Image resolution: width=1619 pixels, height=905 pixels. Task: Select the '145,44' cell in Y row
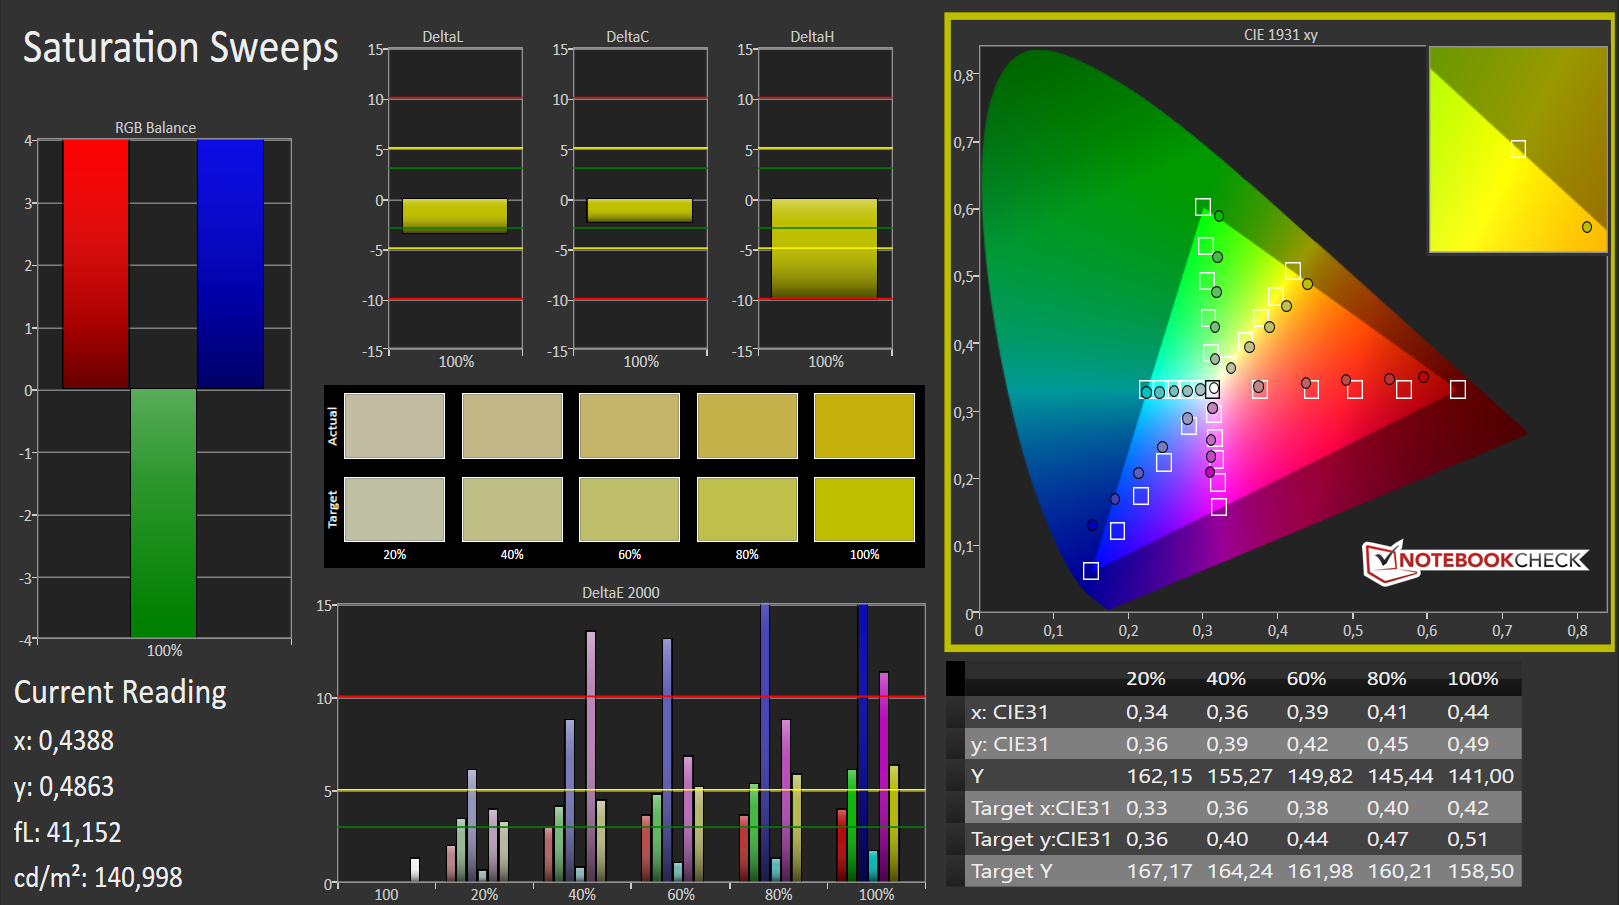pos(1400,776)
